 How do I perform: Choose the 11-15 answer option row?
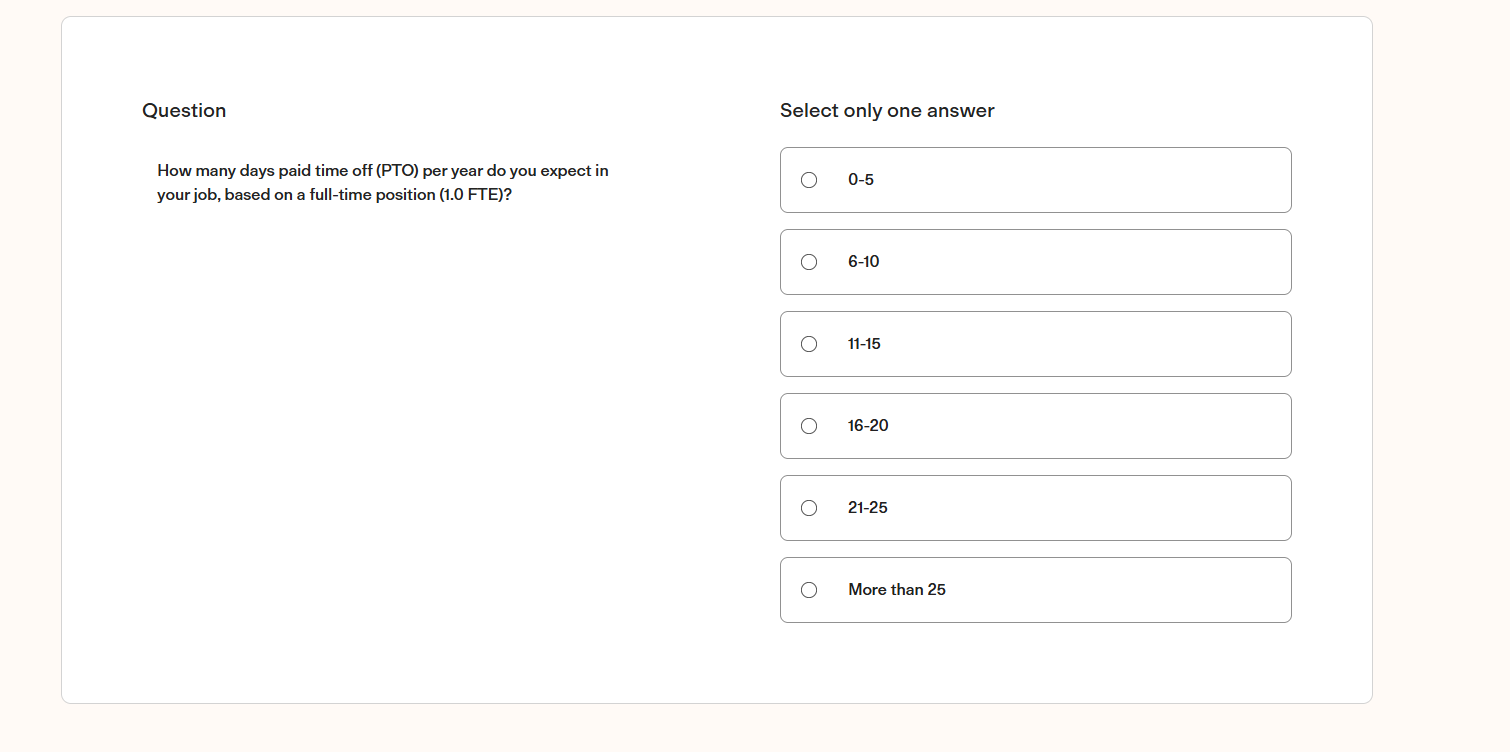1035,344
